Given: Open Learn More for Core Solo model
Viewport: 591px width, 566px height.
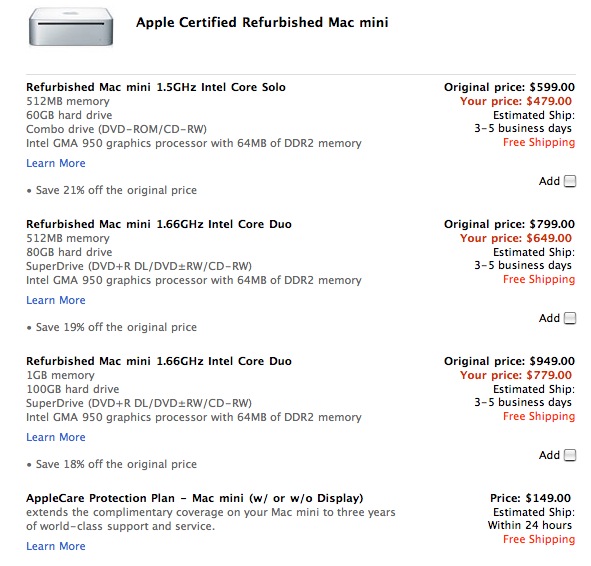Looking at the screenshot, I should 56,163.
